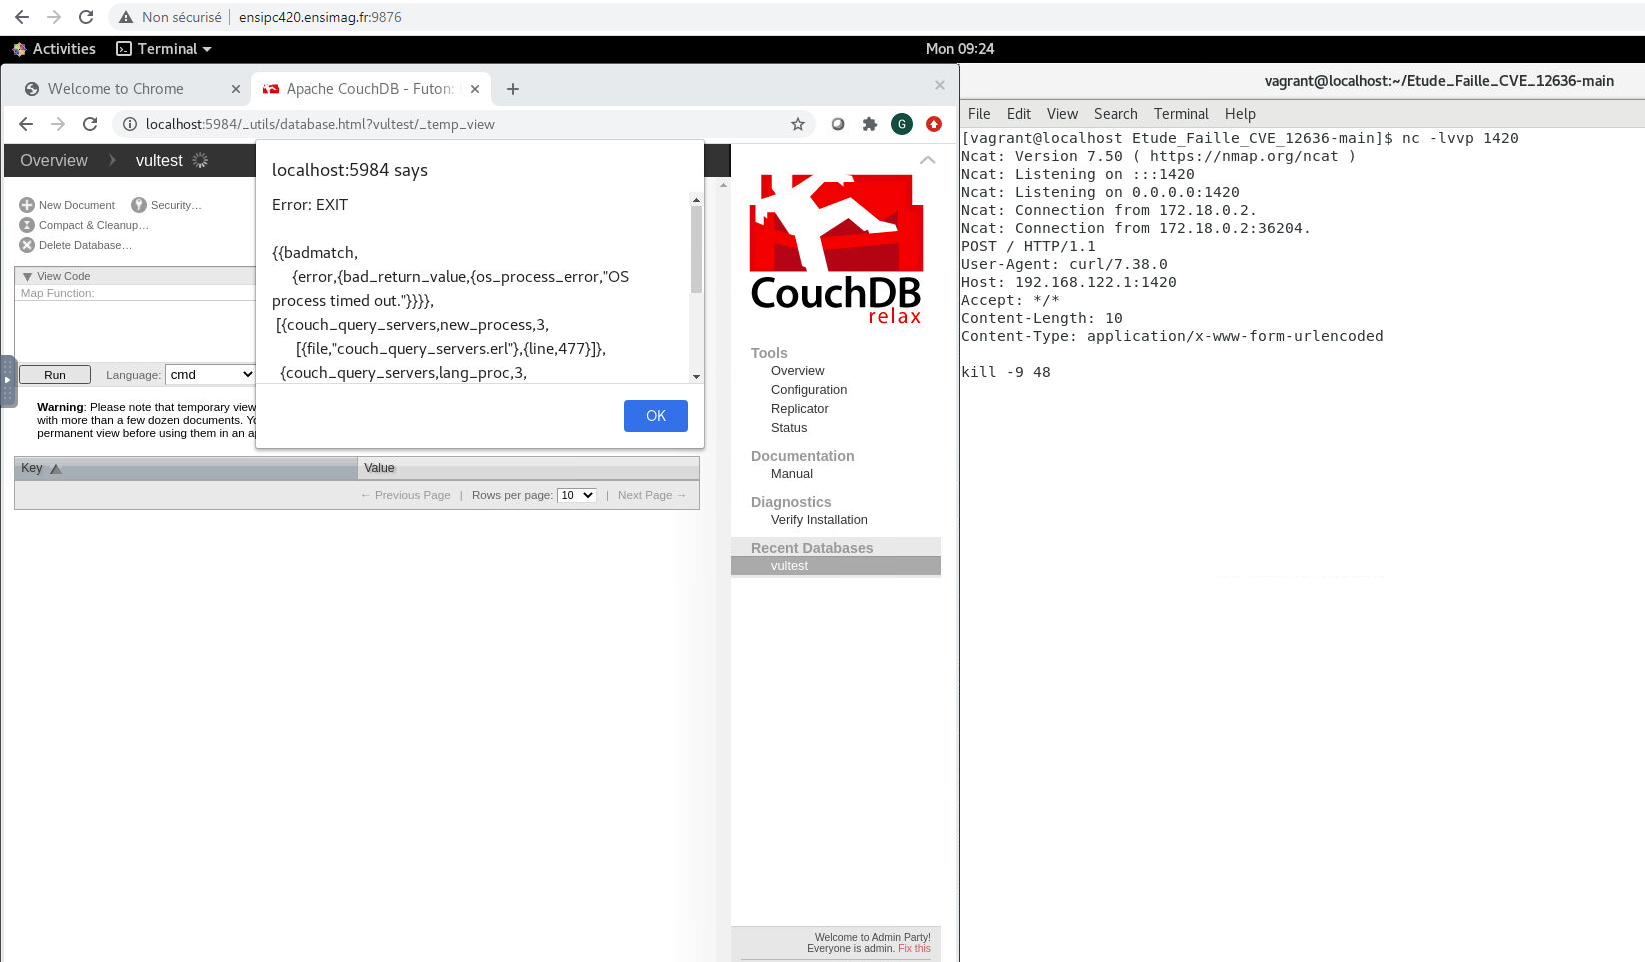
Task: Open a new Chrome tab
Action: click(x=513, y=89)
